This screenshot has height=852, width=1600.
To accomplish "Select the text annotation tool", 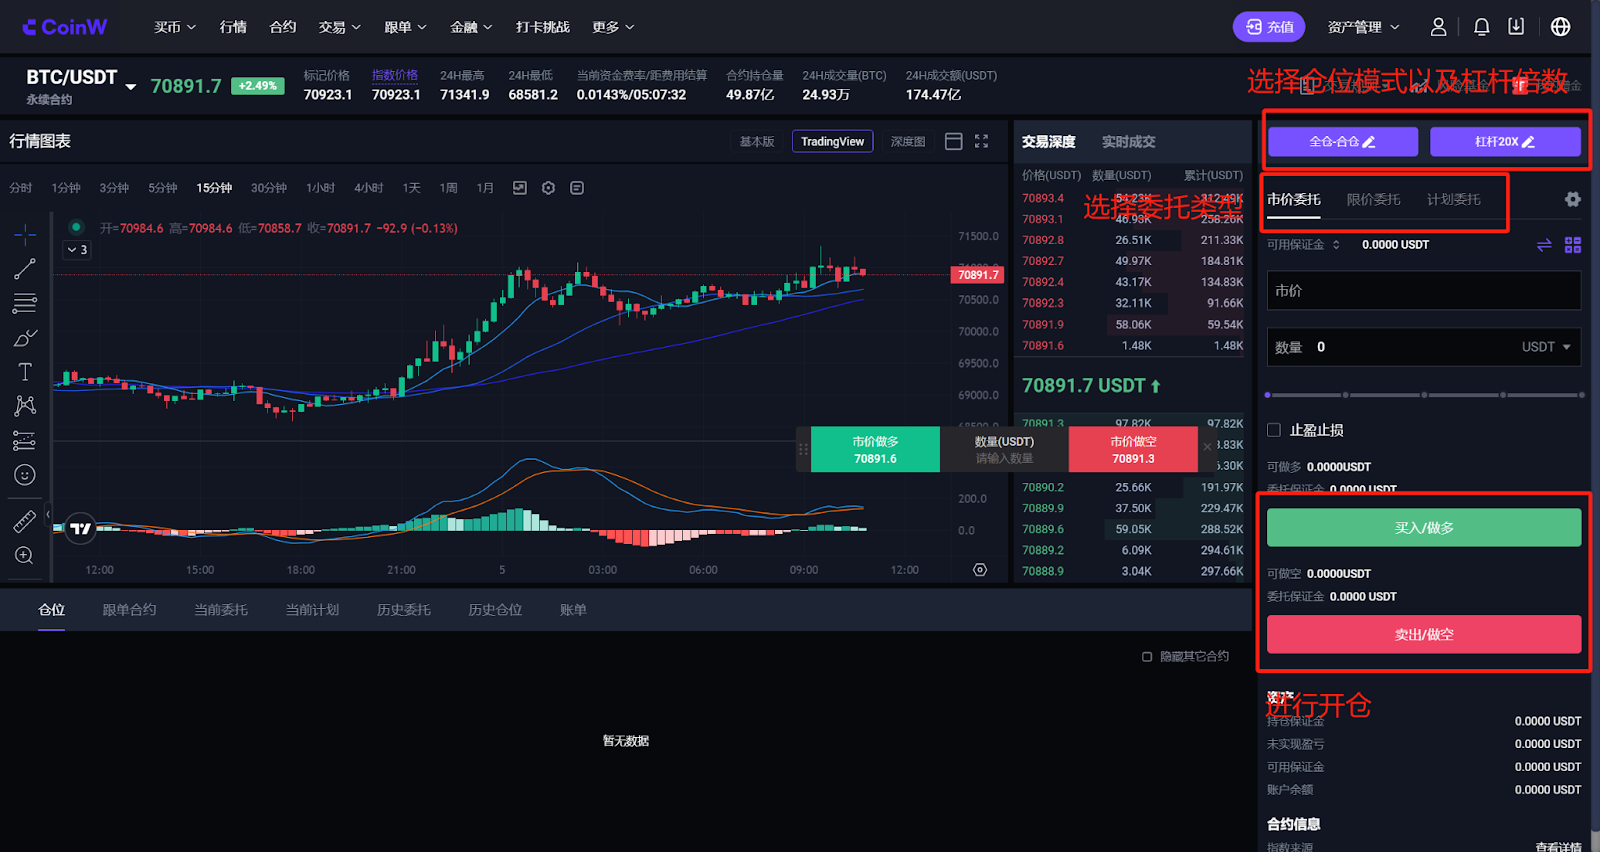I will click(x=25, y=372).
